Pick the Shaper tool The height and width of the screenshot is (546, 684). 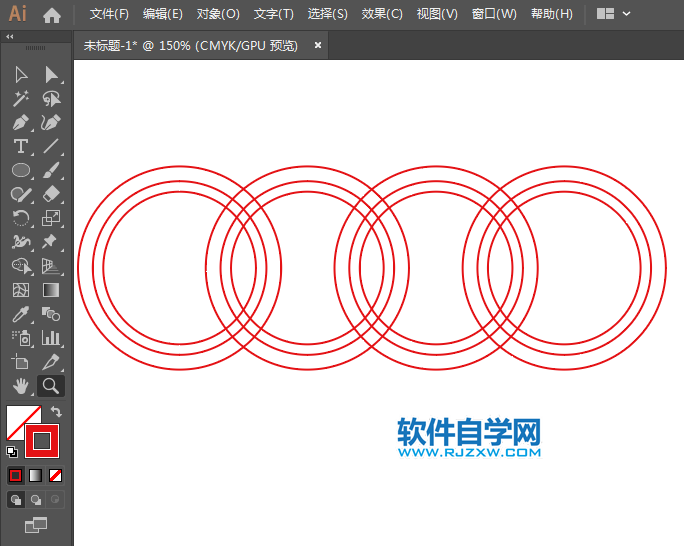click(x=21, y=194)
